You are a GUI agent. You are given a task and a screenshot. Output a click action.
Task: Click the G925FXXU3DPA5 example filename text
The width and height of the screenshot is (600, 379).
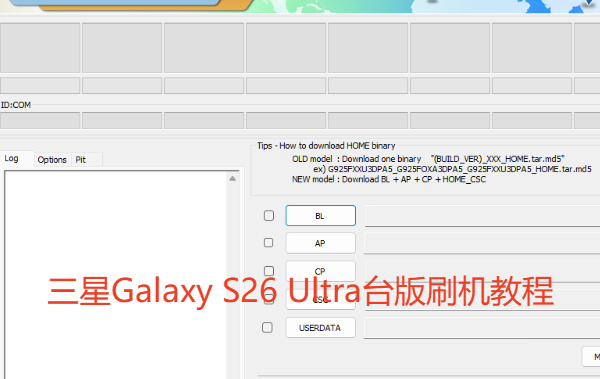[460, 169]
